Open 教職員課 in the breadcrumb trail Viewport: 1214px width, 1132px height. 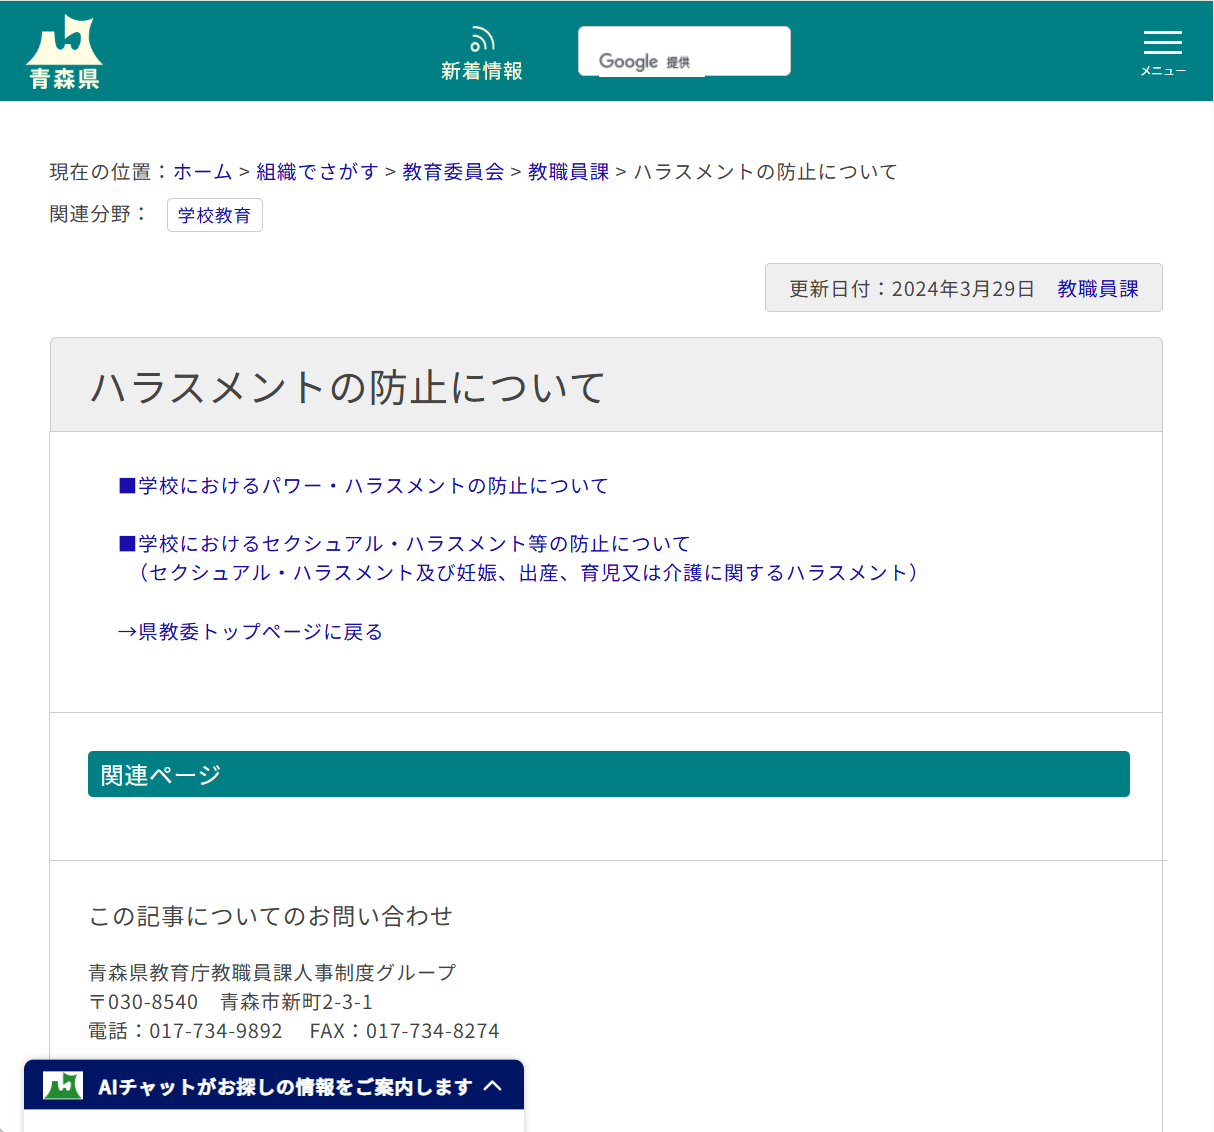[567, 171]
